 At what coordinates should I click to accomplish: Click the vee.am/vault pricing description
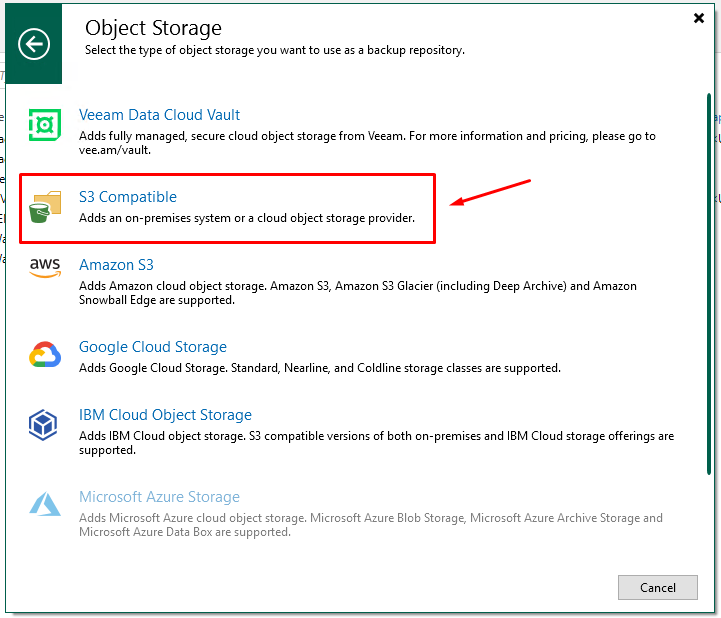click(x=367, y=143)
